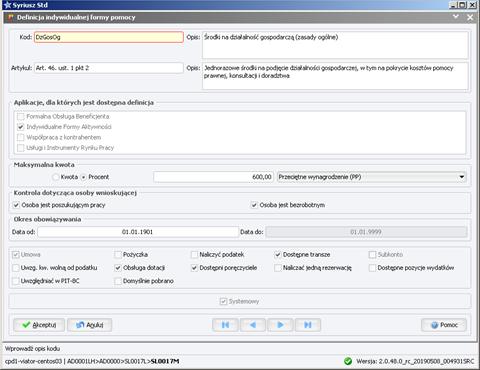Toggle Usługi i Instrumenty Rynku Pracy checkbox
The width and height of the screenshot is (480, 370).
coord(21,148)
